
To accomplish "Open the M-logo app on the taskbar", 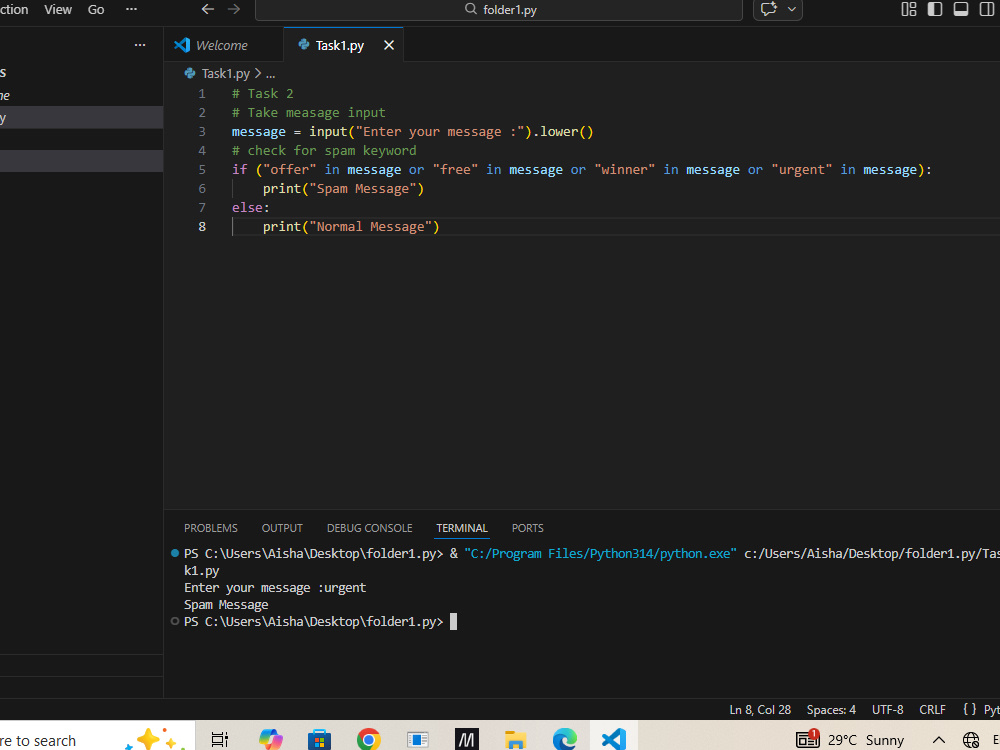I will (x=466, y=739).
